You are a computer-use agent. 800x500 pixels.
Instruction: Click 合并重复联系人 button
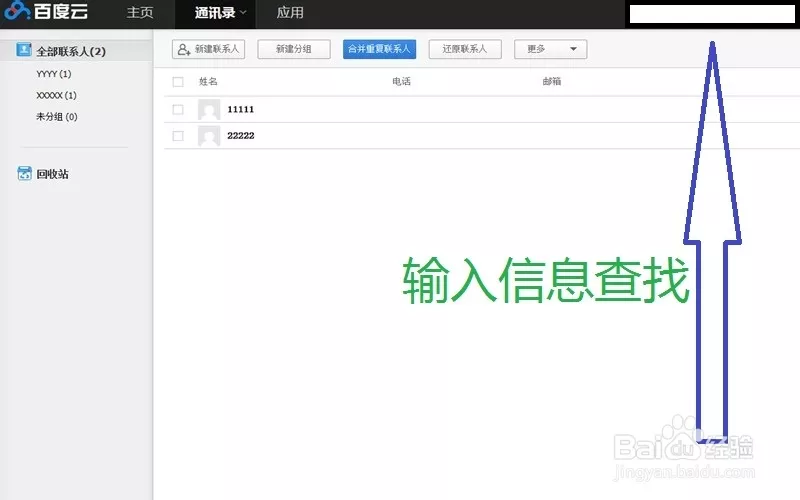[x=379, y=49]
